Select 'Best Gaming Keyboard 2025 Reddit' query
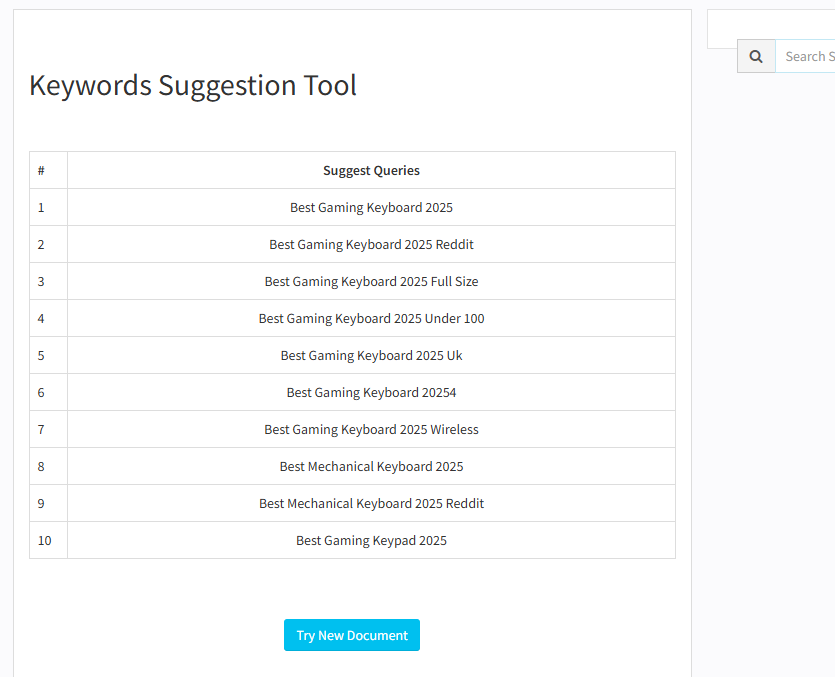The image size is (835, 677). coord(371,244)
